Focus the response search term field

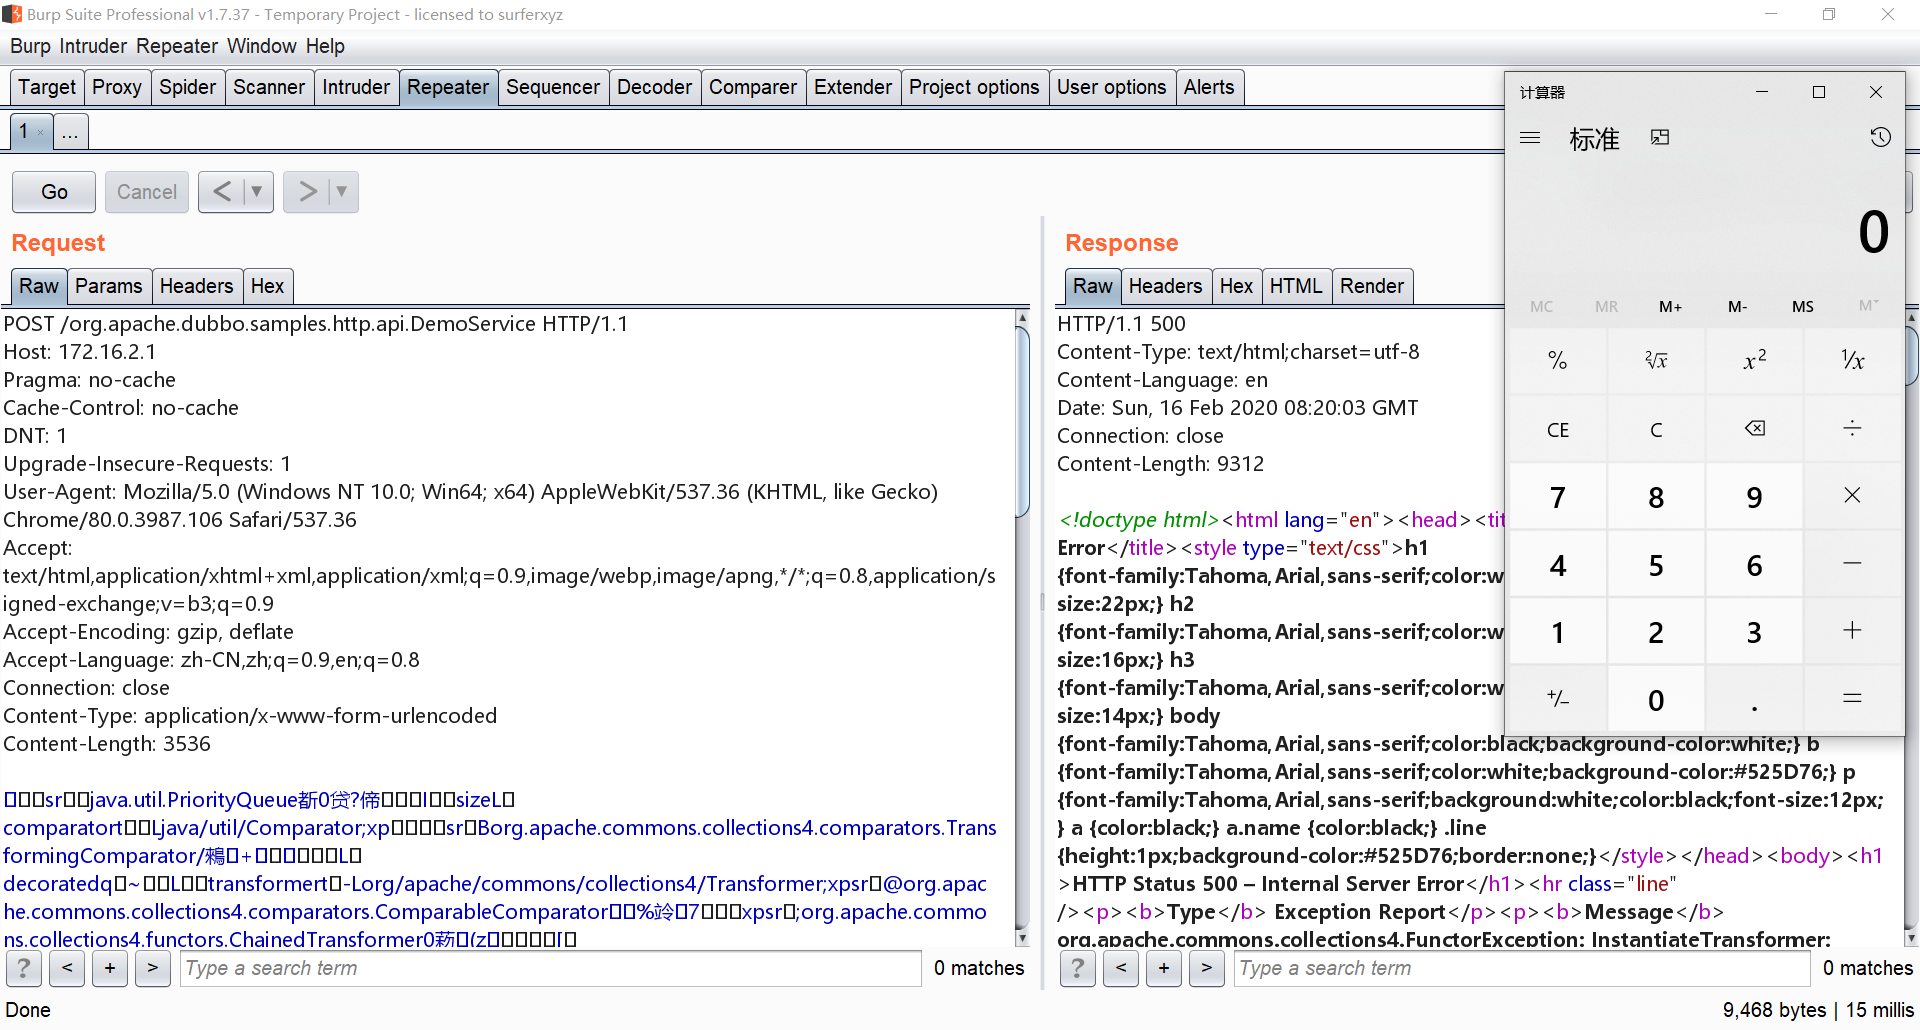click(x=1521, y=968)
